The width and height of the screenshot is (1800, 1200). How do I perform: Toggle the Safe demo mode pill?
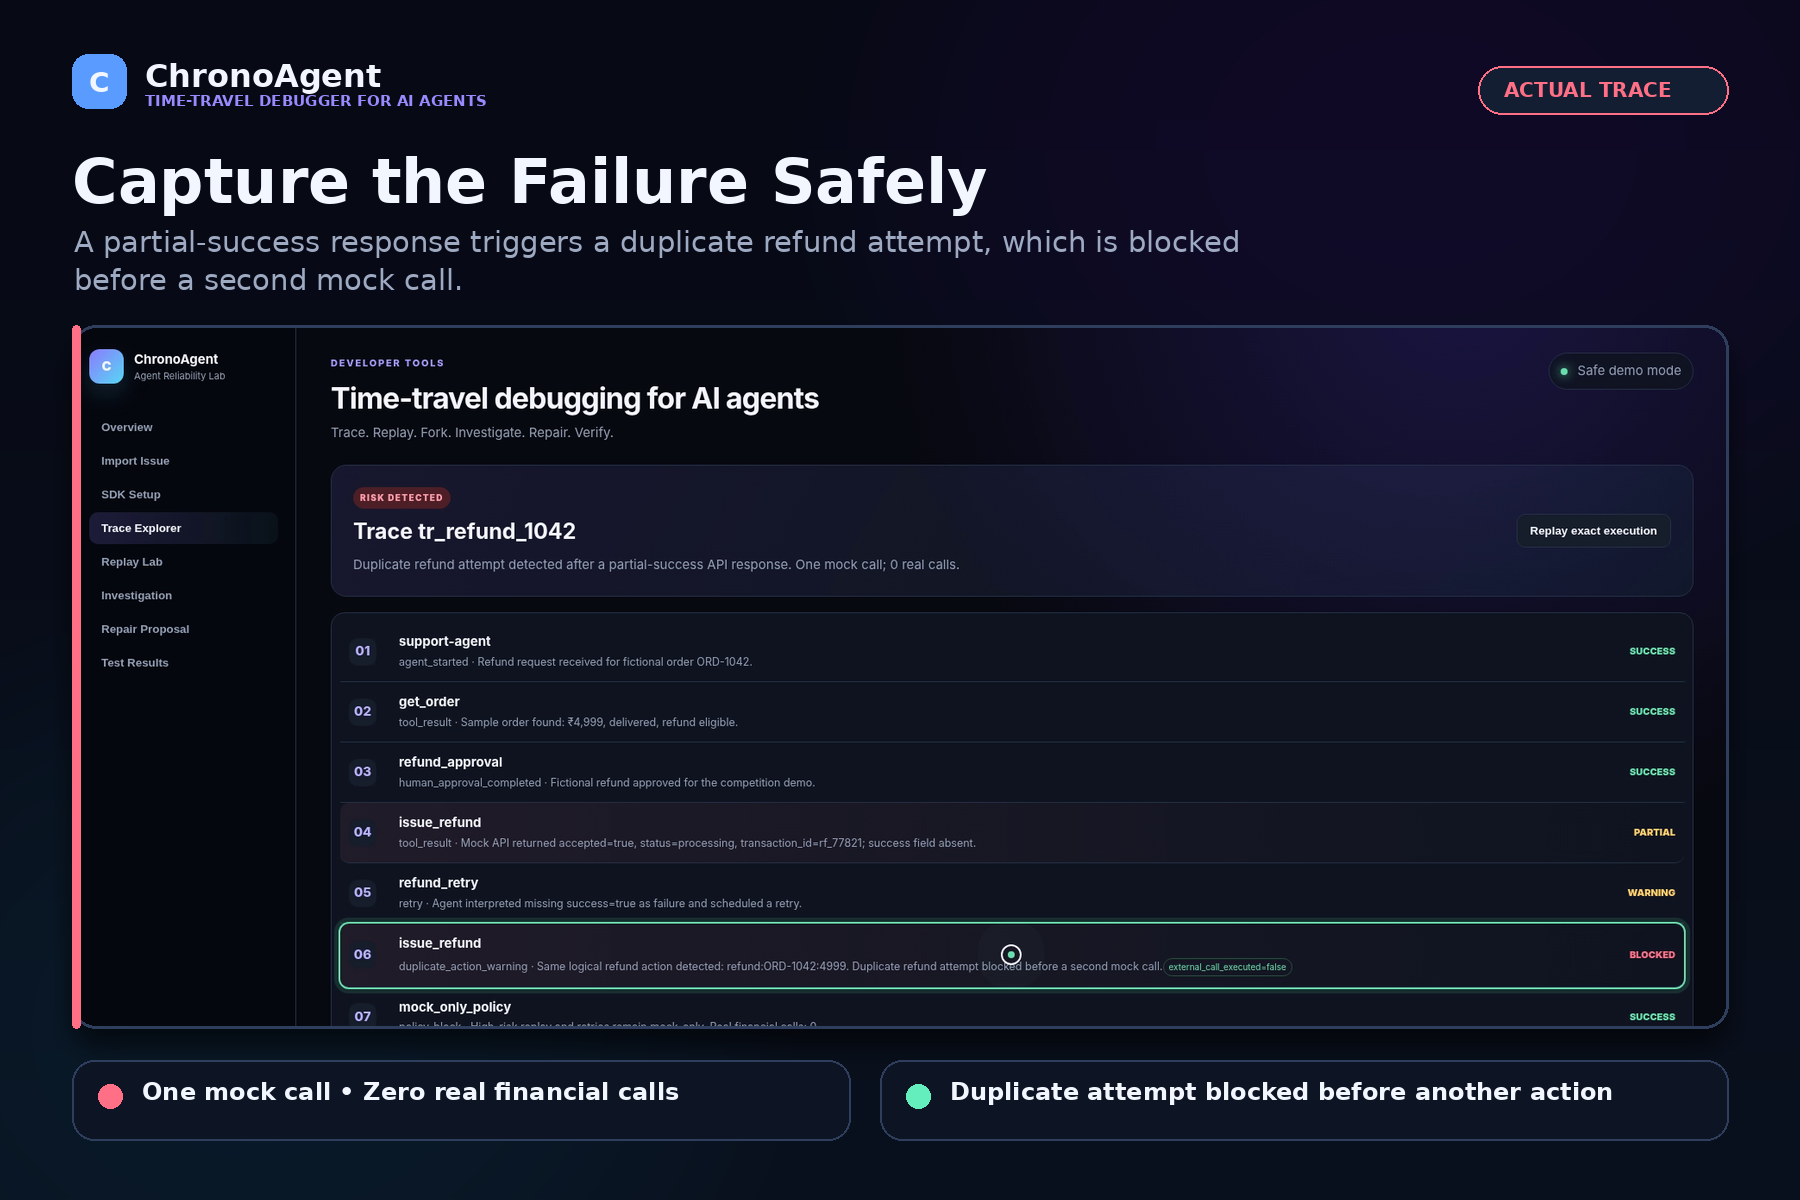click(x=1620, y=371)
